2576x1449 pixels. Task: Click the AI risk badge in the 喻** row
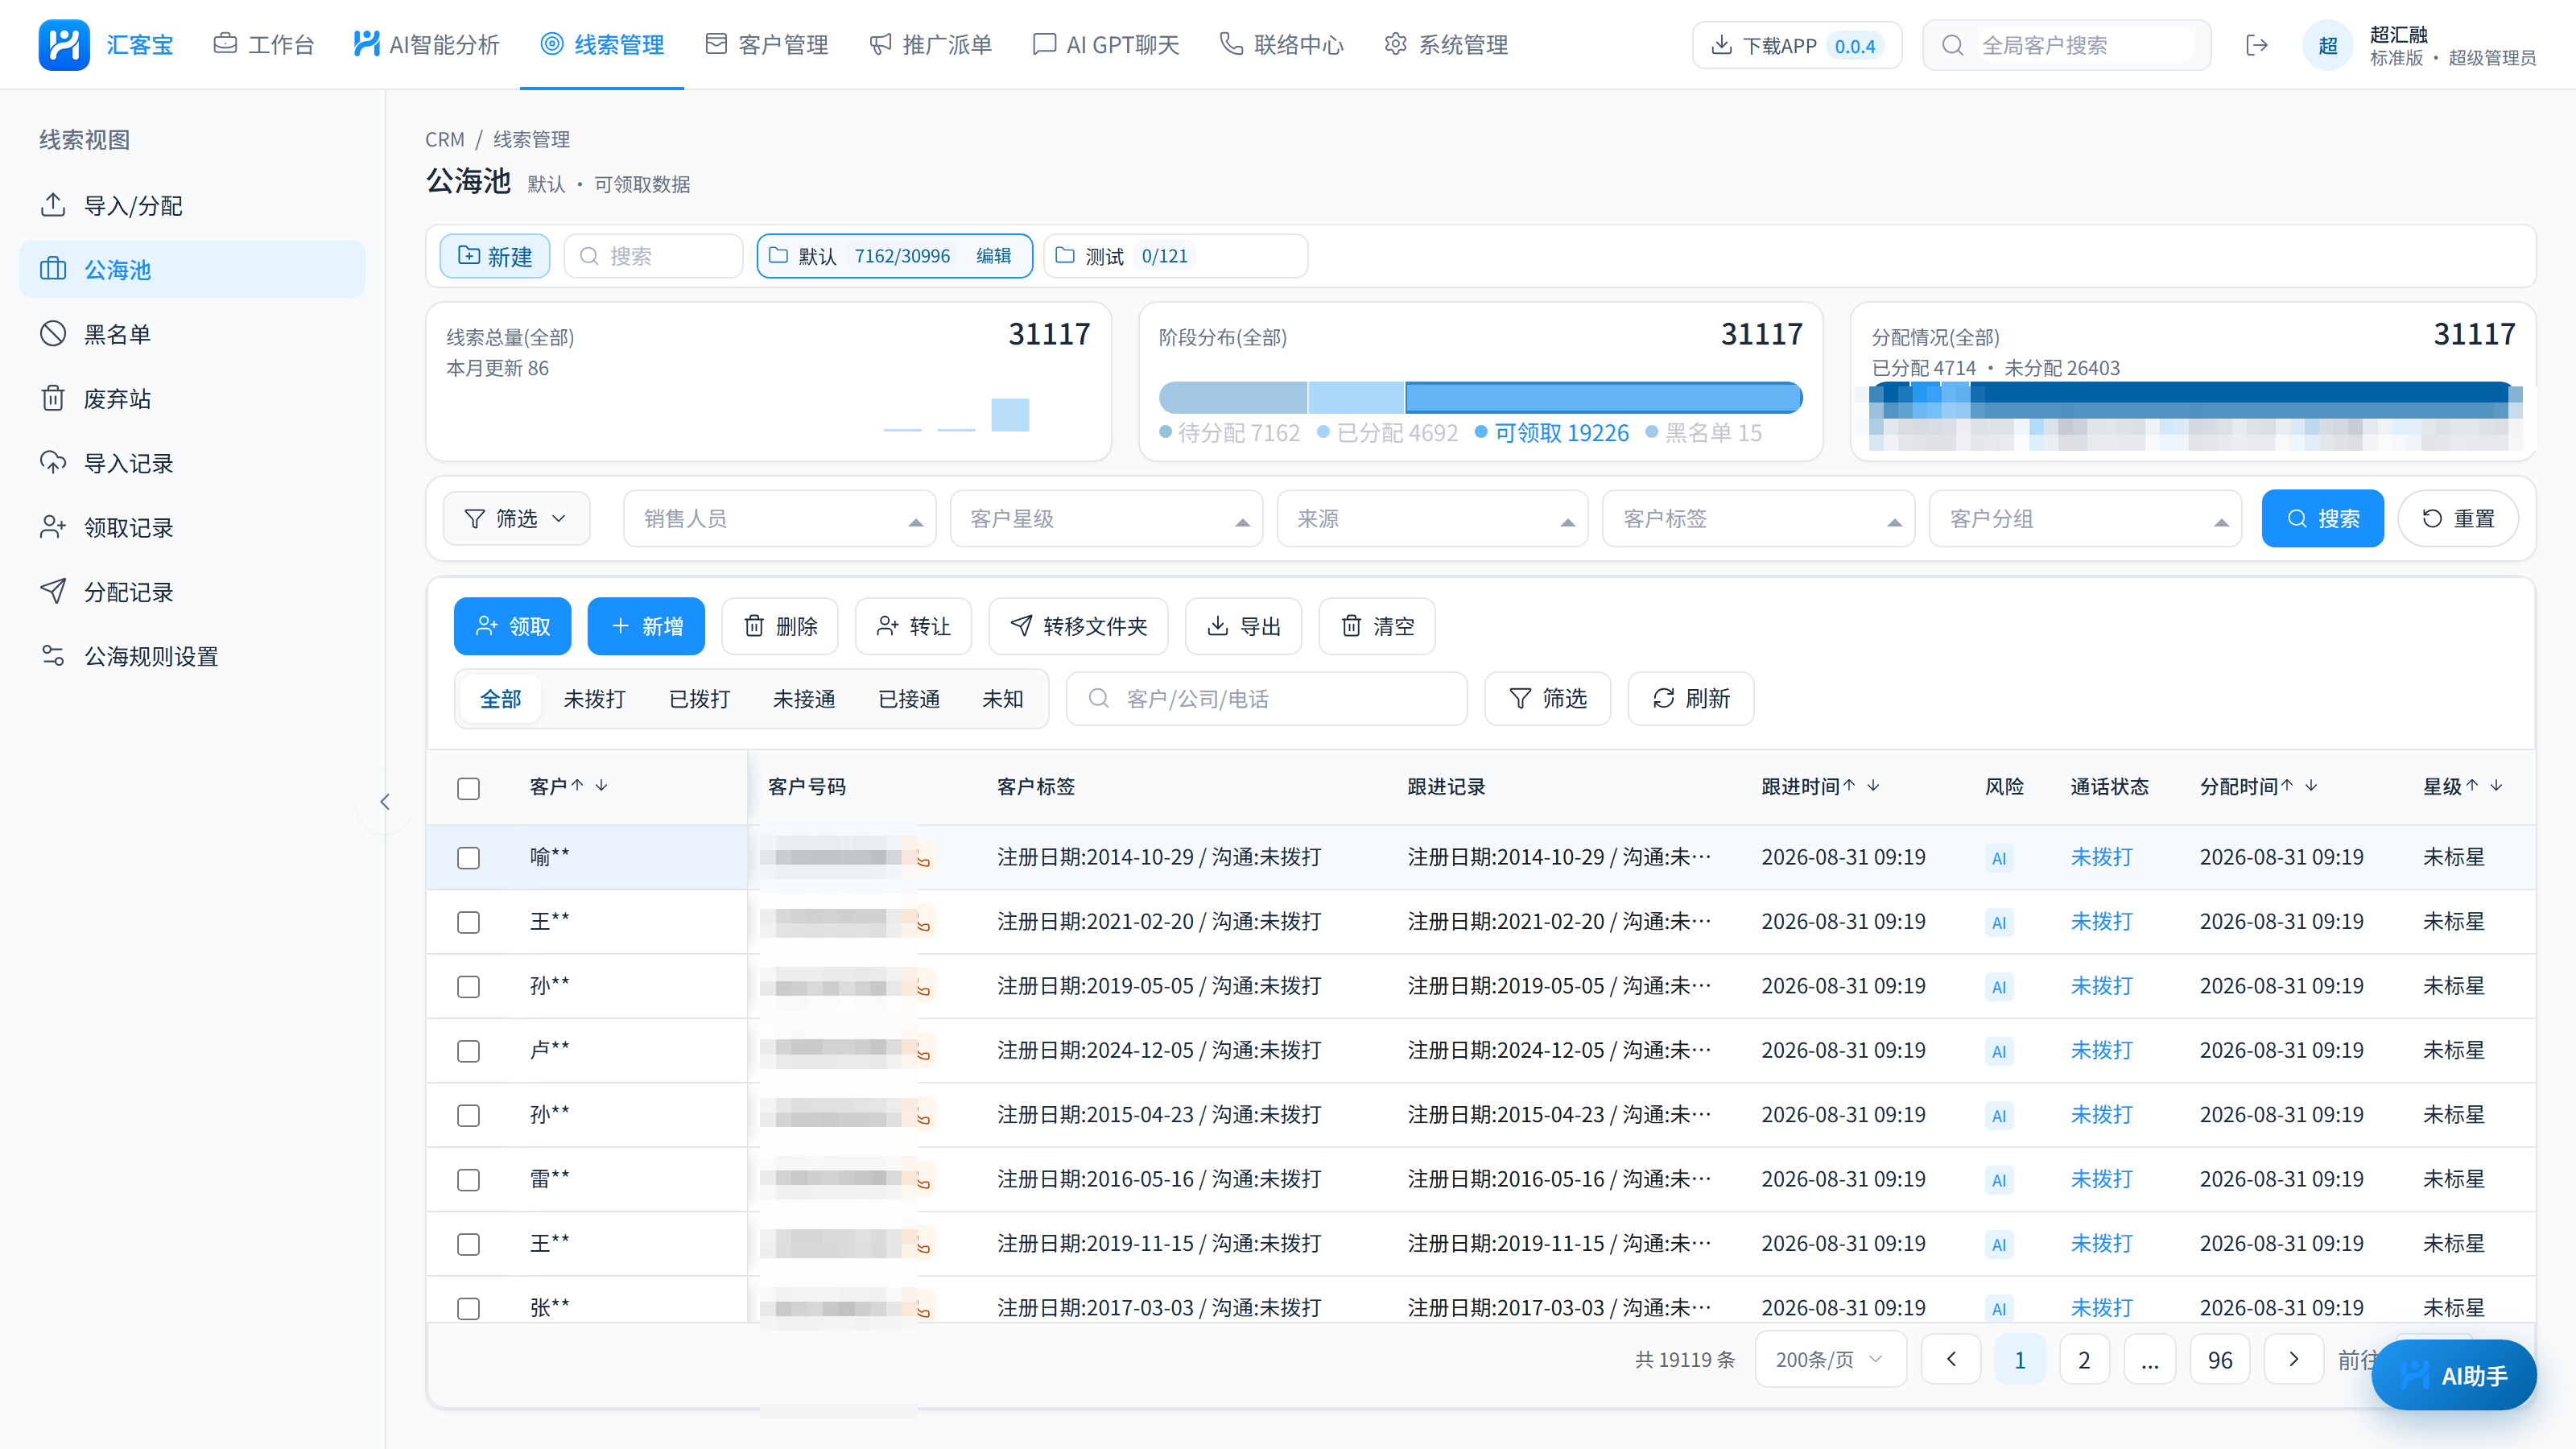1999,858
